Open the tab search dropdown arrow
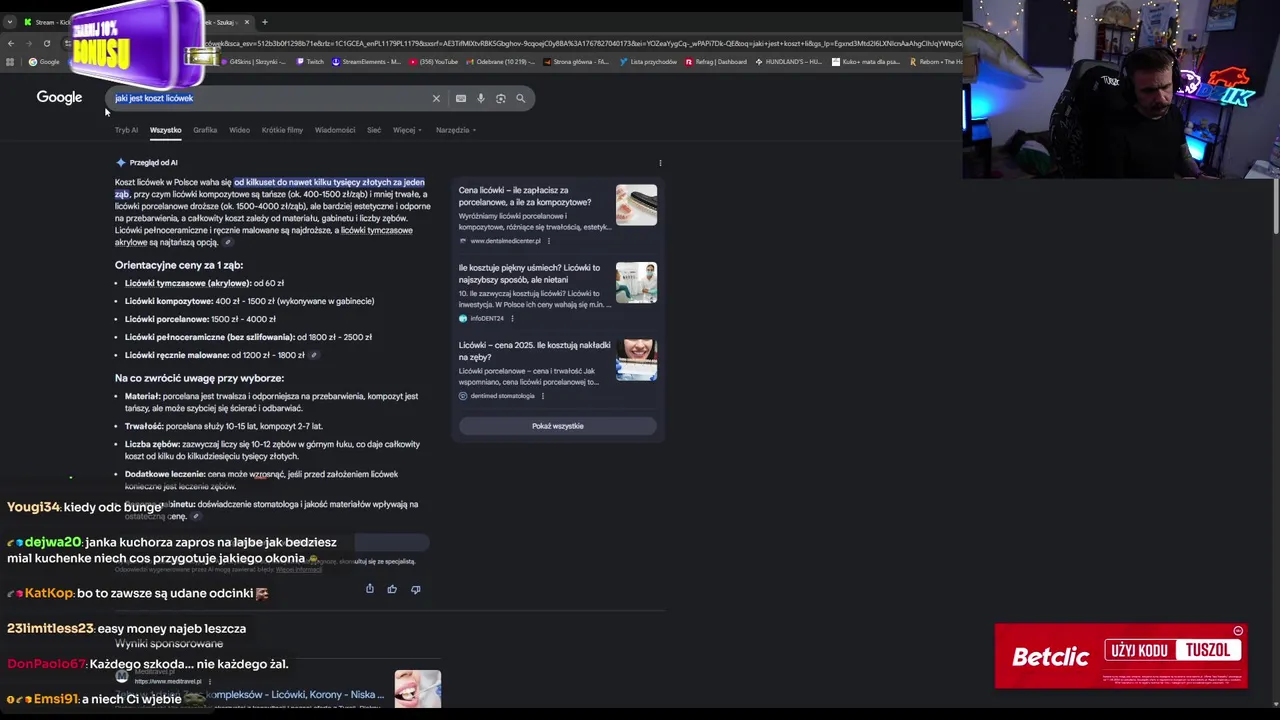Image resolution: width=1280 pixels, height=720 pixels. (10, 22)
